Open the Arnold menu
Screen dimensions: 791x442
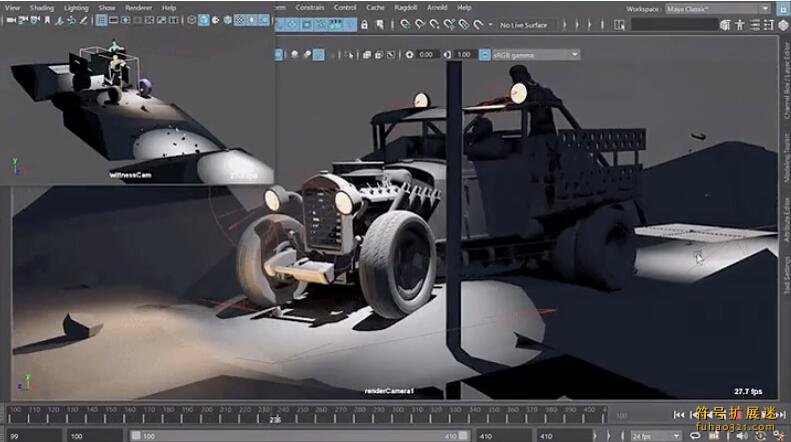click(437, 7)
